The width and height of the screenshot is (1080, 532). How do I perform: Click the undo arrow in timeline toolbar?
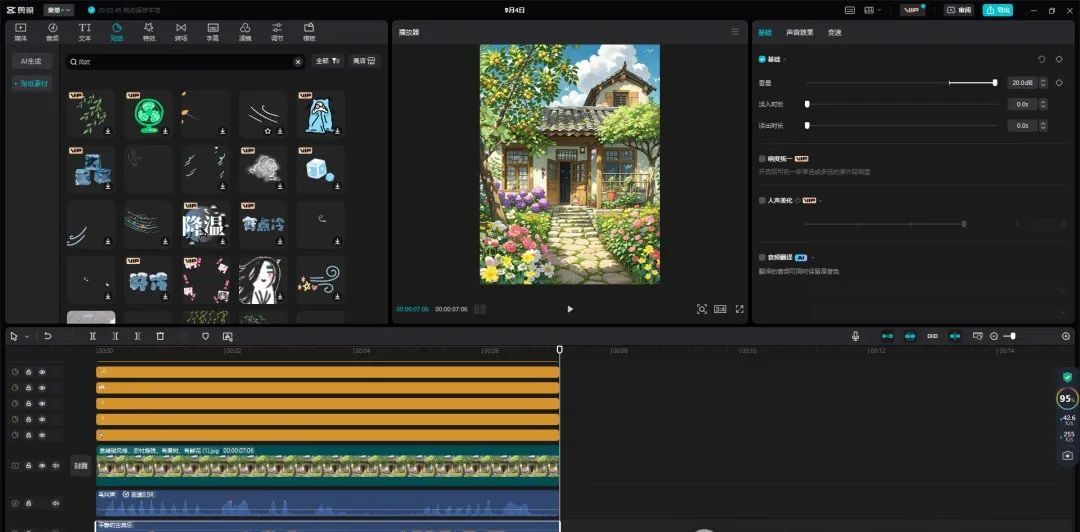pos(47,336)
